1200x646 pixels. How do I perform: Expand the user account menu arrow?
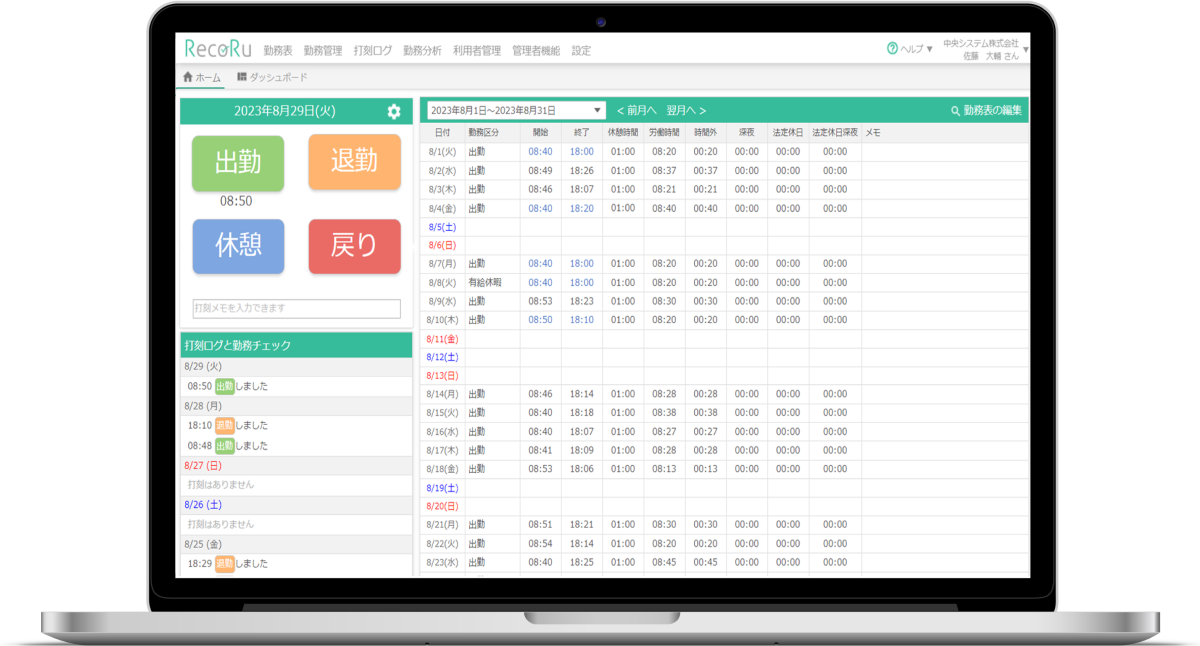point(1025,50)
